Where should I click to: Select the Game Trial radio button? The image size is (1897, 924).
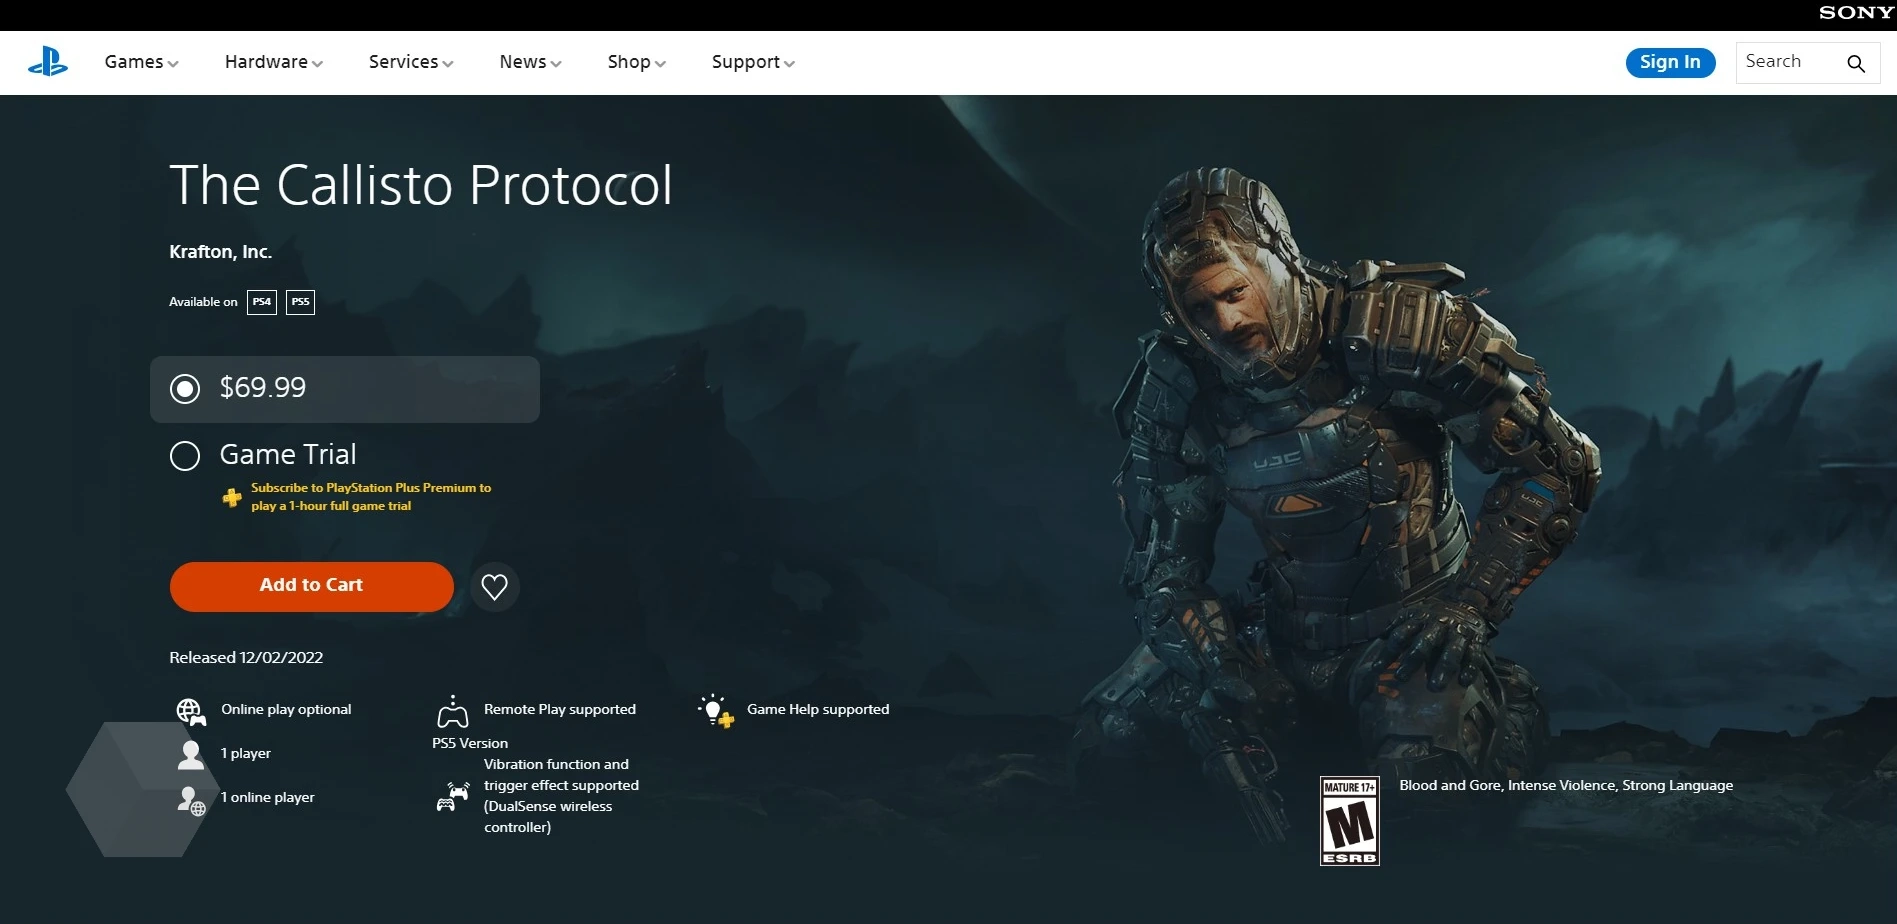(185, 456)
